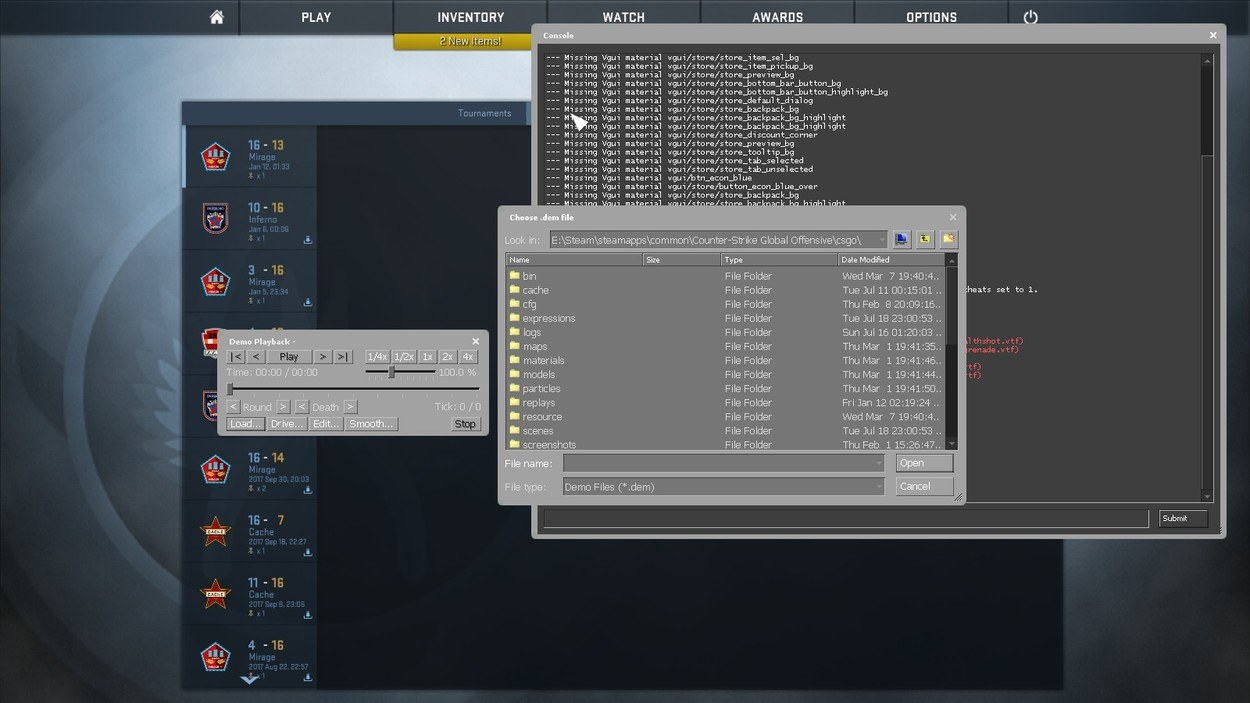
Task: Click Open in file dialog
Action: coord(924,463)
